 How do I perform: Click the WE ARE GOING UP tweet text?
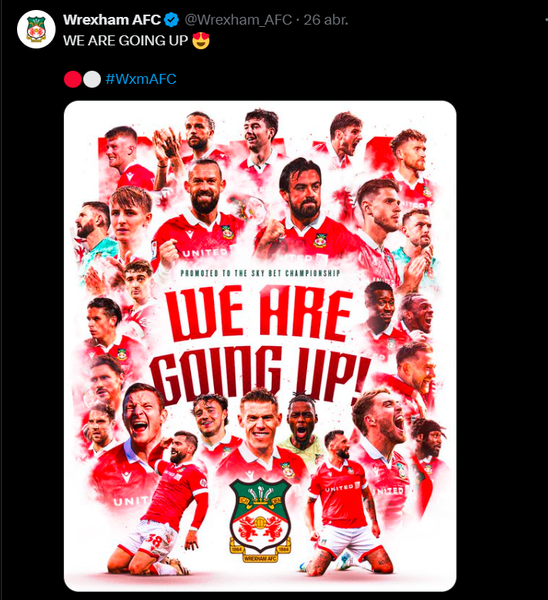pyautogui.click(x=126, y=41)
